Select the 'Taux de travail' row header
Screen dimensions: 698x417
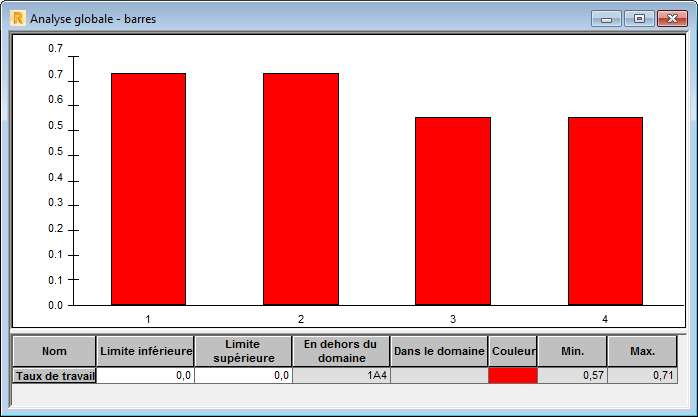(54, 376)
